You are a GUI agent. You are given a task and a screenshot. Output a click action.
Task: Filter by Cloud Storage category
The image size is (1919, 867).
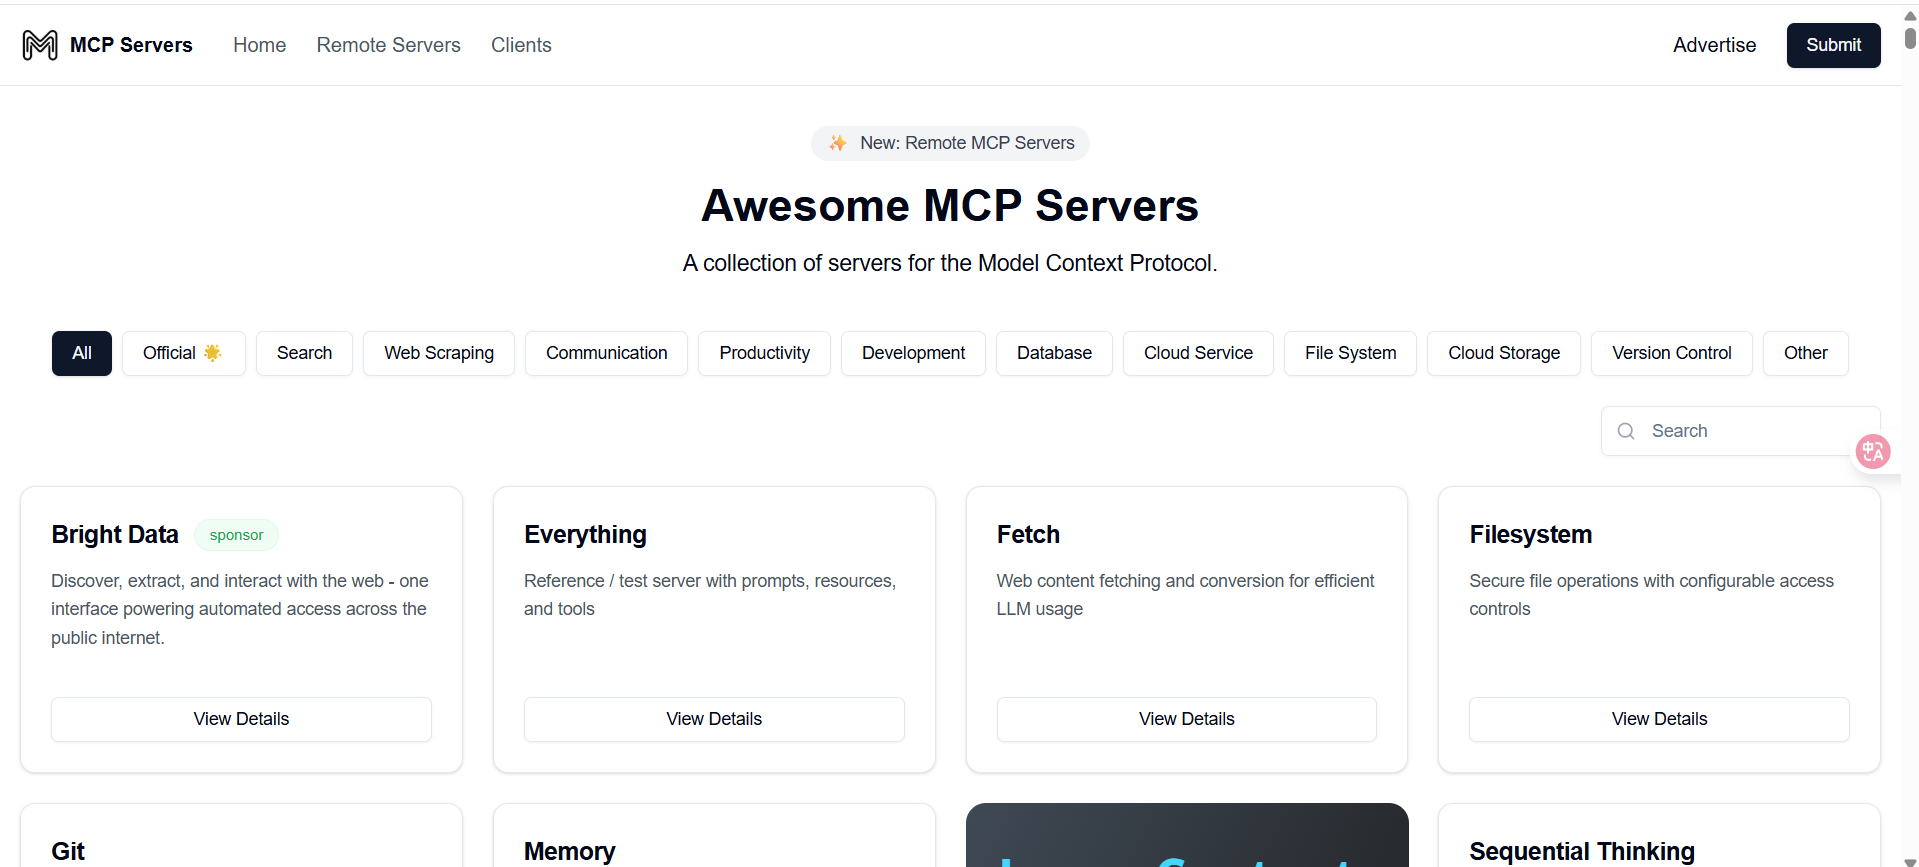(x=1504, y=353)
